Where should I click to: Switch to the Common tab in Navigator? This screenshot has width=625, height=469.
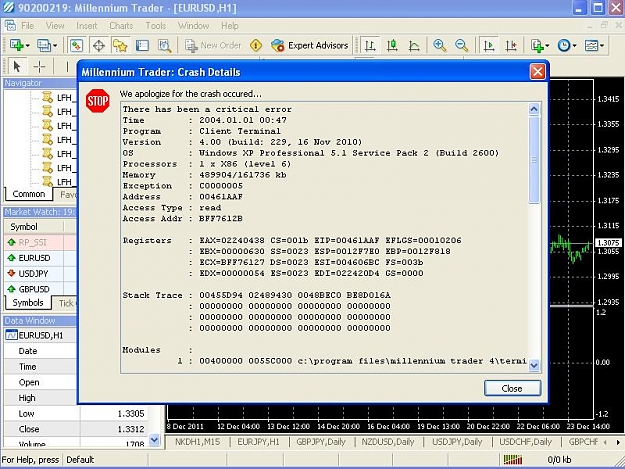28,194
